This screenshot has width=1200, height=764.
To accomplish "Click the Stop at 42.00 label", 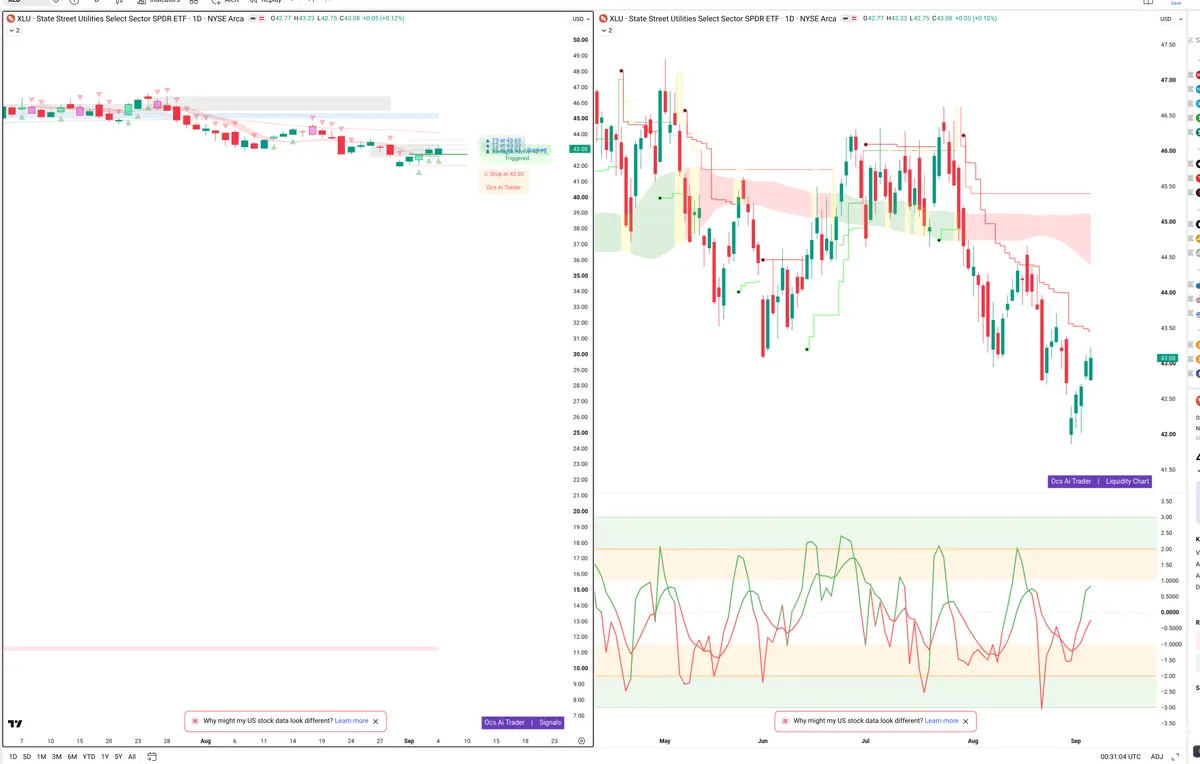I will tap(504, 174).
